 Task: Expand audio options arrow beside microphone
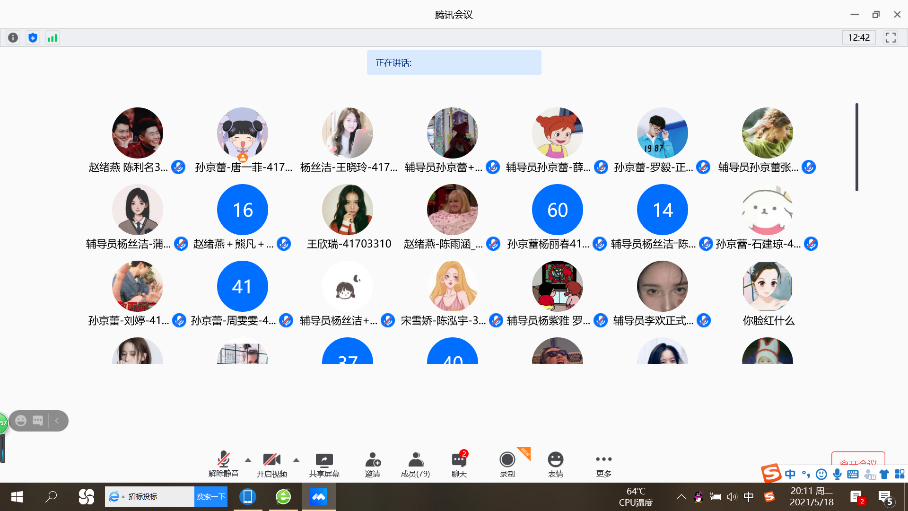point(248,460)
